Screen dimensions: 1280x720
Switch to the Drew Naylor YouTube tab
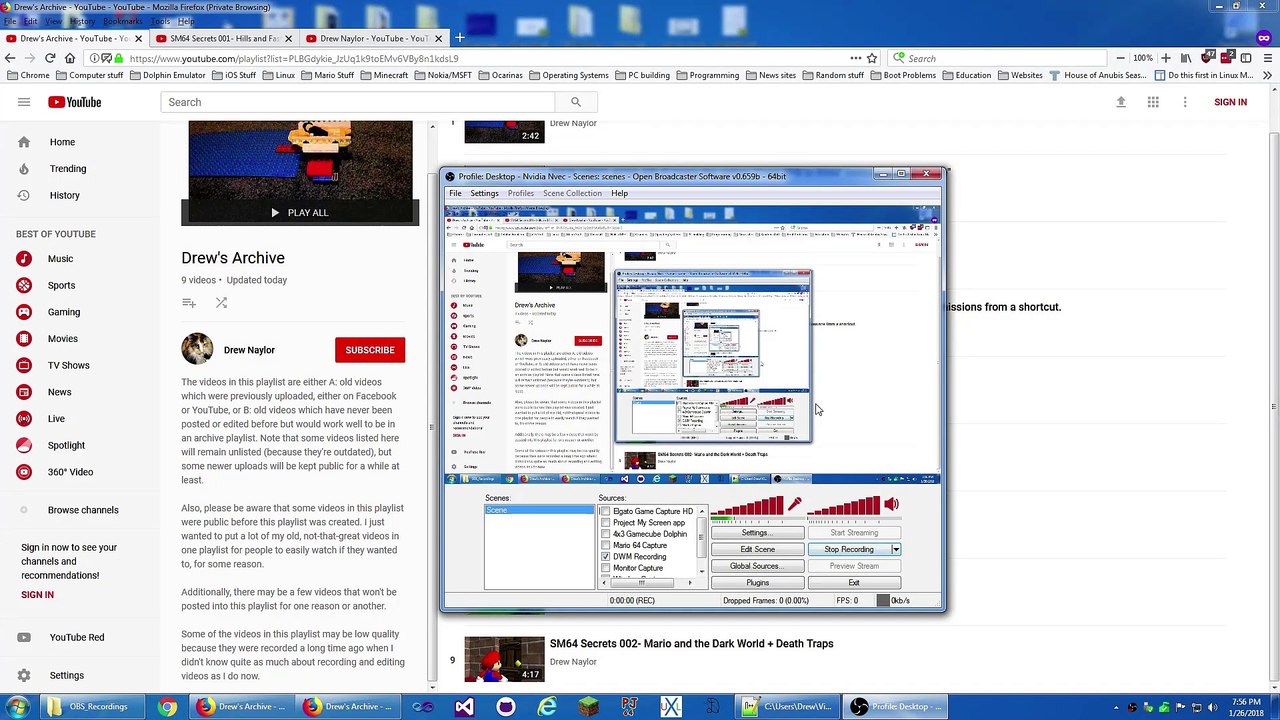[374, 38]
